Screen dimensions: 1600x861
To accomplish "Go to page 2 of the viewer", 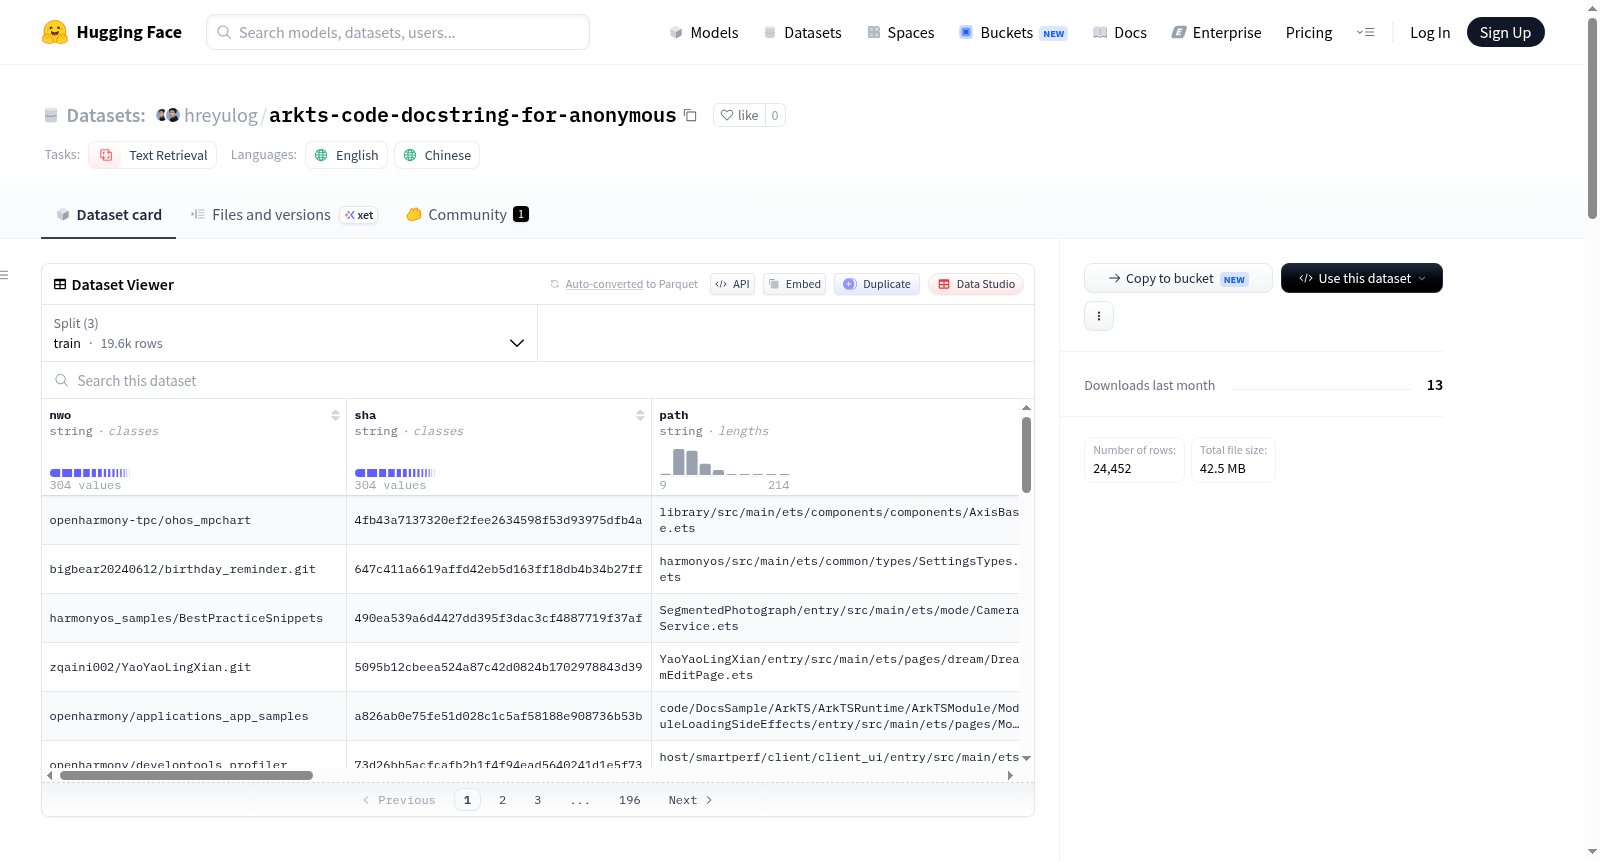I will (x=502, y=800).
